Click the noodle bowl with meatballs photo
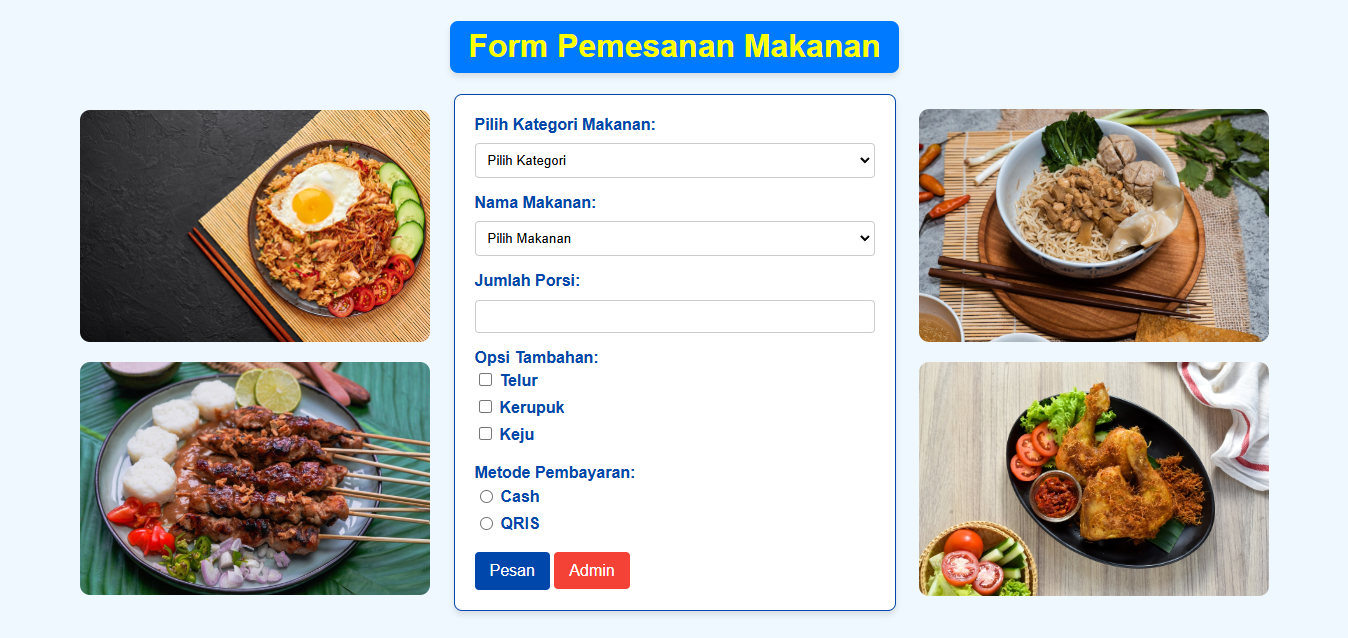Screen dimensions: 1348x638 [1094, 226]
